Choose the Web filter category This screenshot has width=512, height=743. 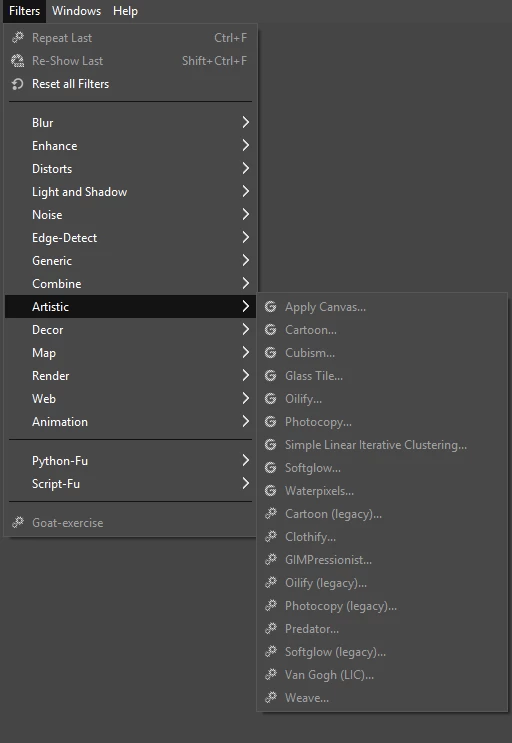click(130, 399)
